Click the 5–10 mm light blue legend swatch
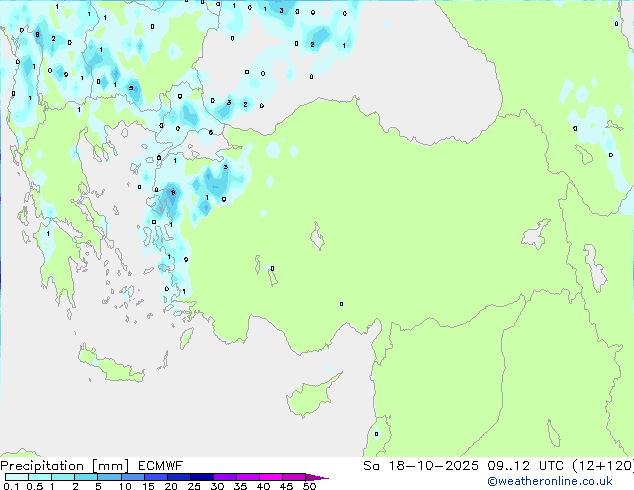This screenshot has width=634, height=490. pyautogui.click(x=109, y=477)
